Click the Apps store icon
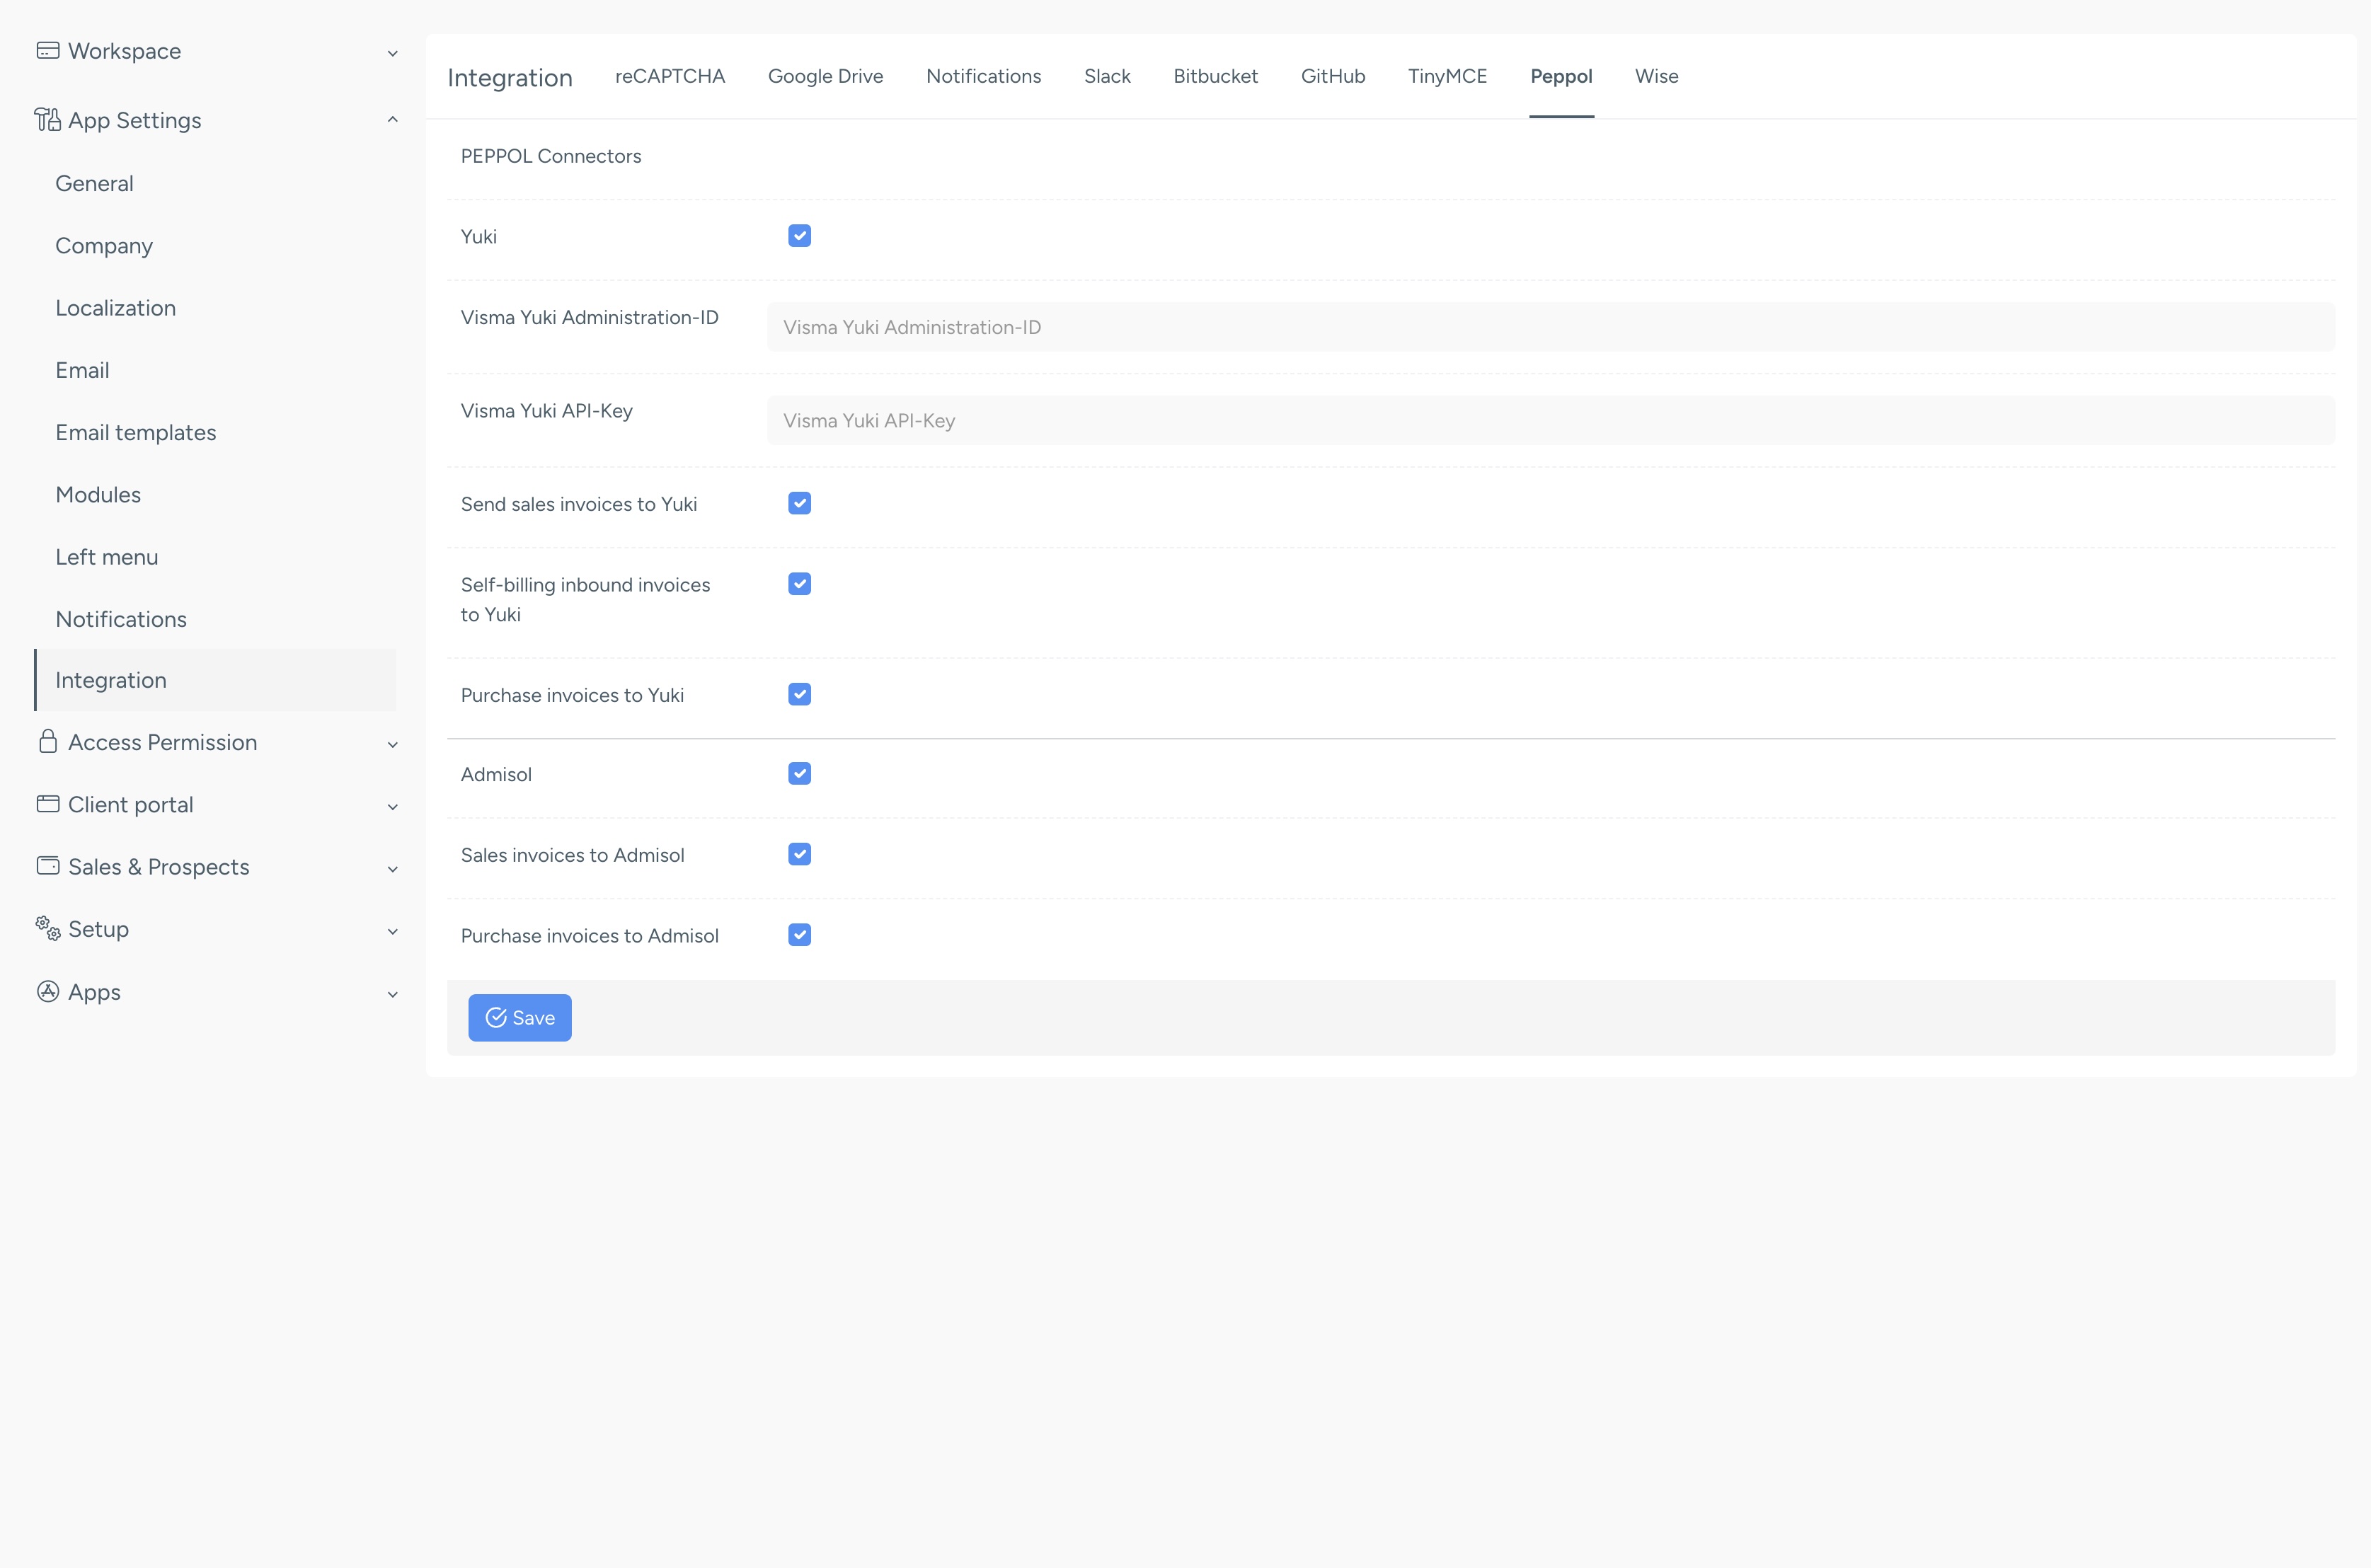This screenshot has width=2371, height=1568. [48, 991]
